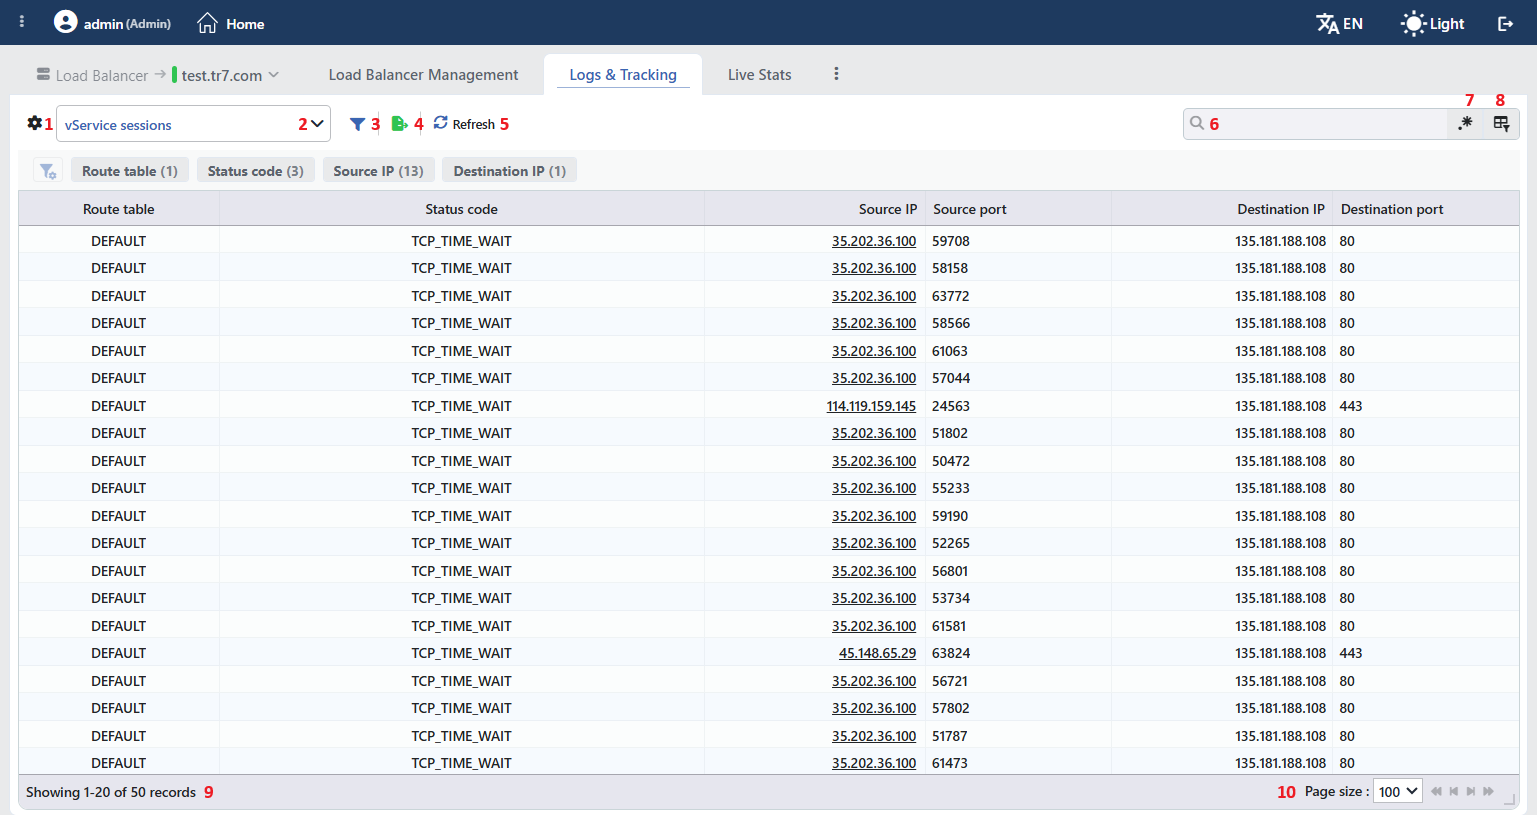The image size is (1537, 815).
Task: Click the single-right arrow pagination icon
Action: (x=1471, y=791)
